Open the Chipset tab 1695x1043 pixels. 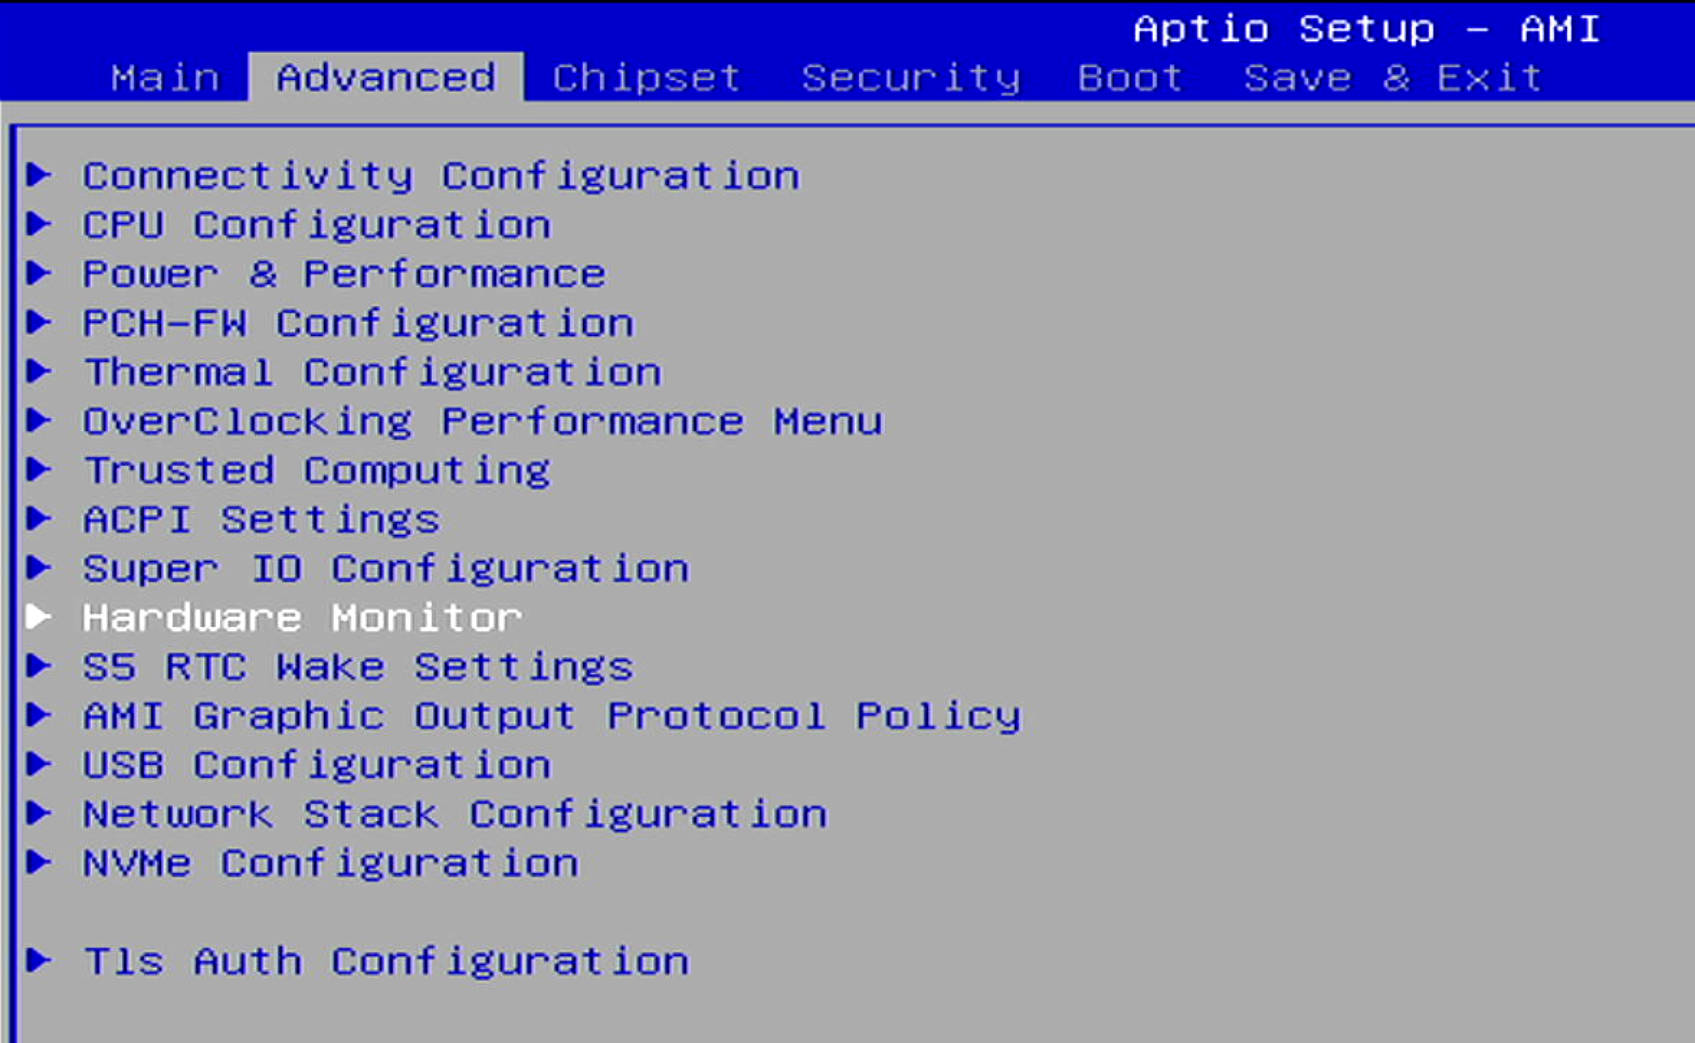(x=647, y=77)
